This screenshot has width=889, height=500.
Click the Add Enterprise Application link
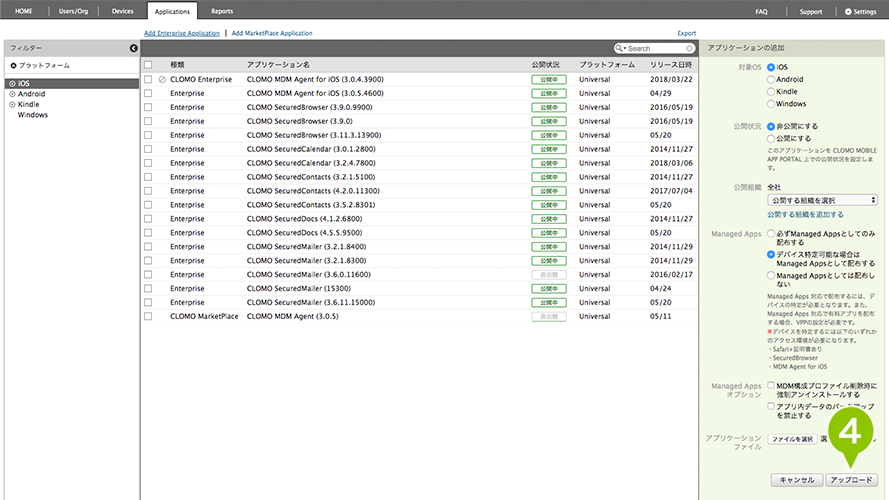[181, 33]
